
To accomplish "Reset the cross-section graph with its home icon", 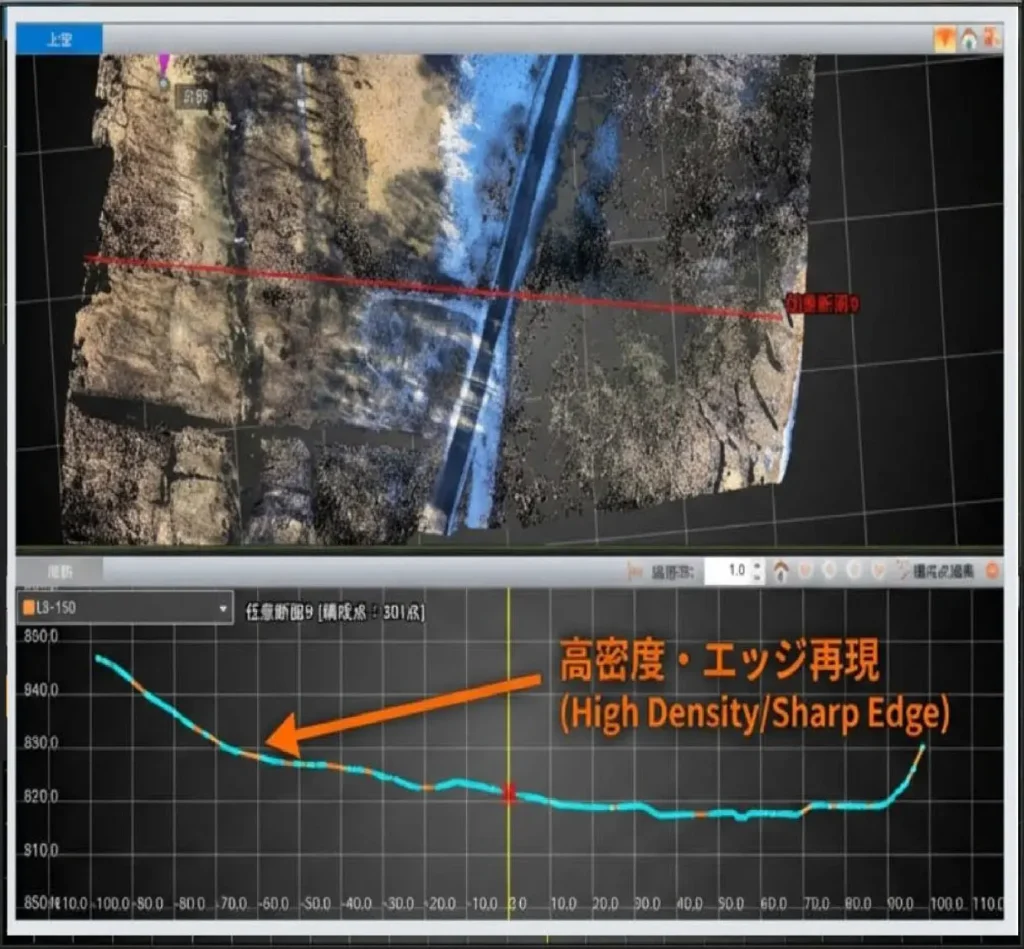I will (781, 571).
